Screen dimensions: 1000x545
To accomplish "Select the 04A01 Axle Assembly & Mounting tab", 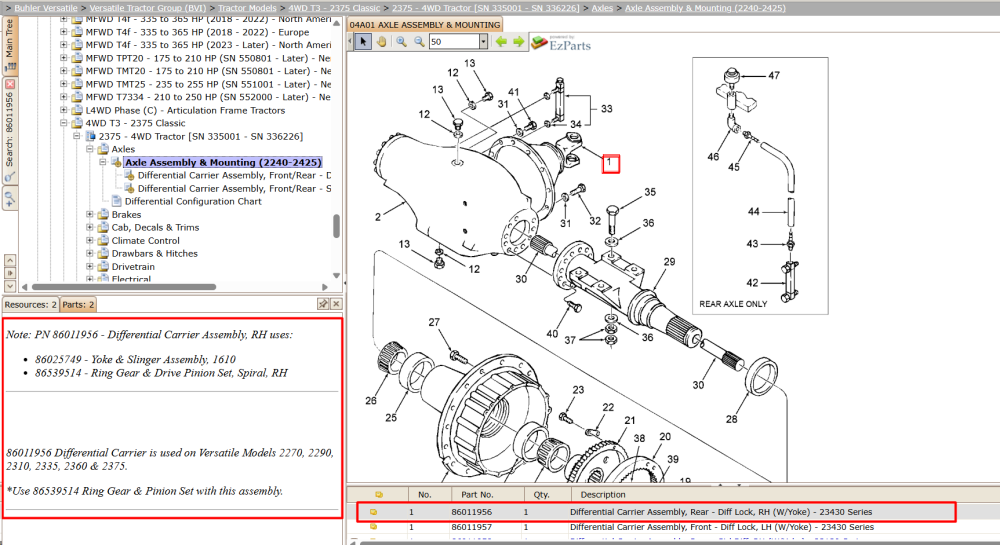I will pos(425,25).
